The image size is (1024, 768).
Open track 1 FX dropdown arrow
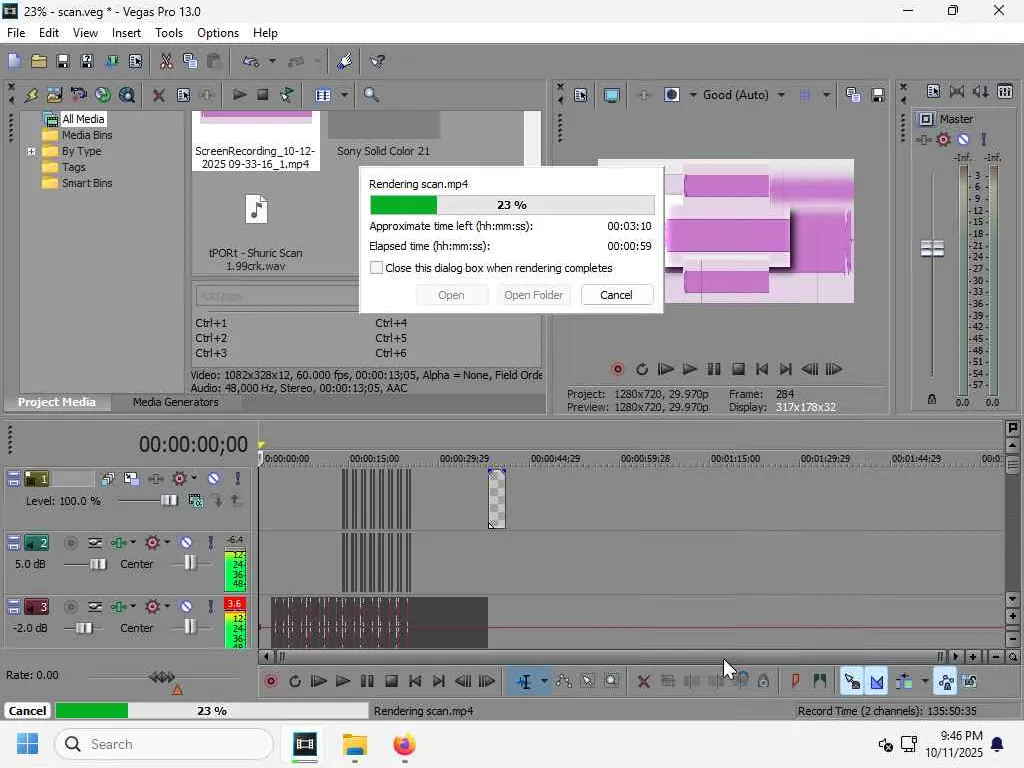point(194,479)
